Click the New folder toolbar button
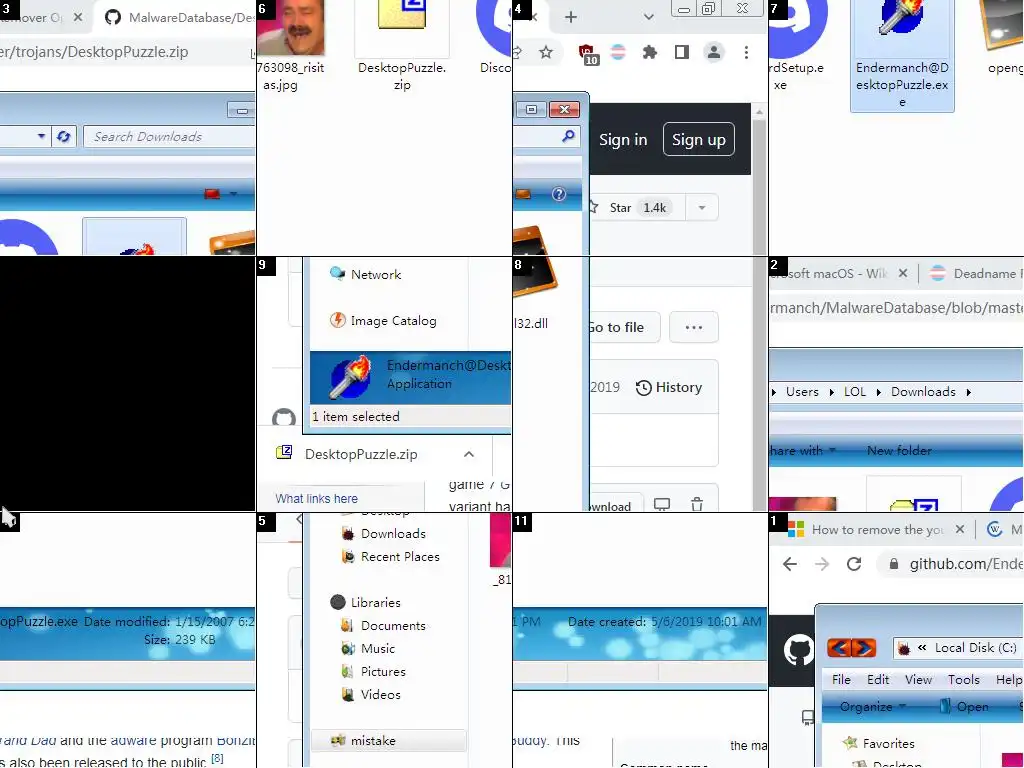Screen dimensions: 1024x768 (x=899, y=451)
